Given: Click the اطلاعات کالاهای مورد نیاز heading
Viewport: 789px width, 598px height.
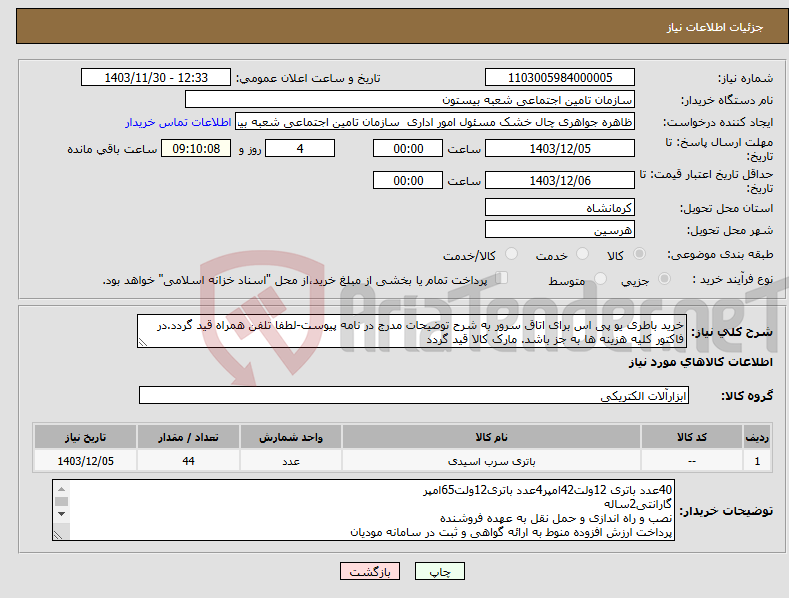Looking at the screenshot, I should (x=700, y=362).
